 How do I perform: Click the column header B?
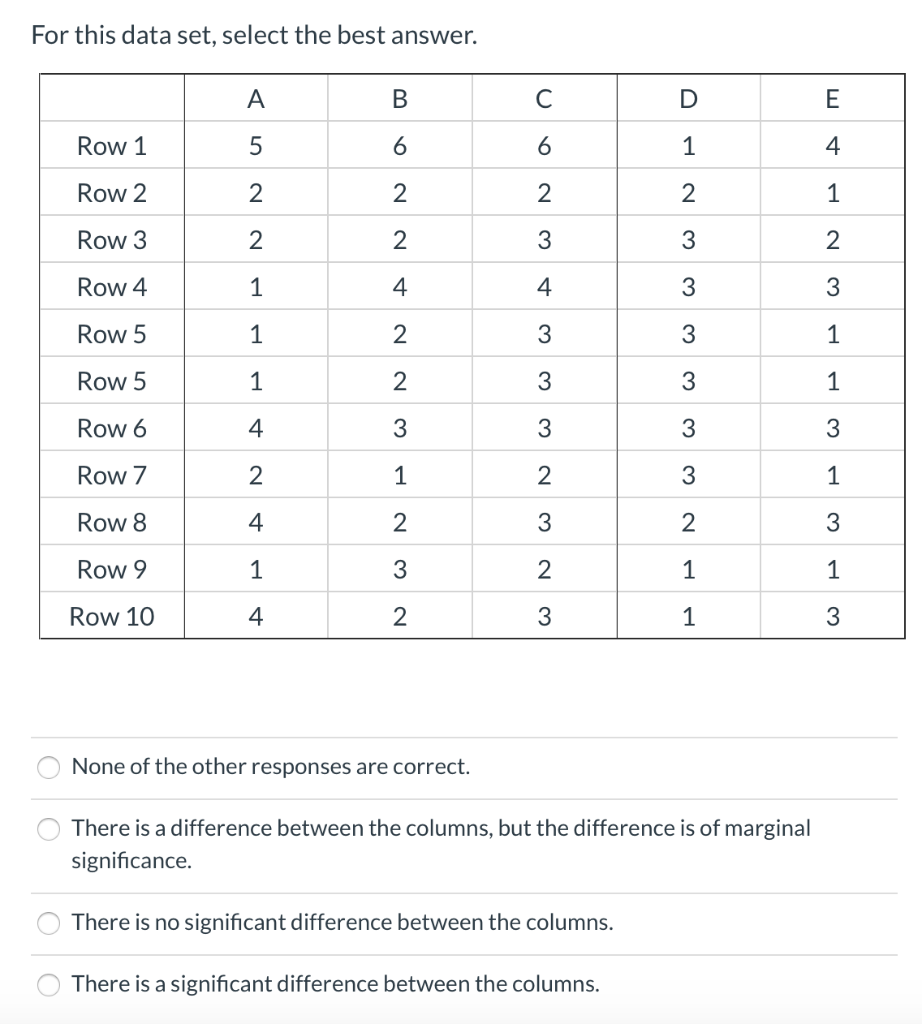point(399,97)
